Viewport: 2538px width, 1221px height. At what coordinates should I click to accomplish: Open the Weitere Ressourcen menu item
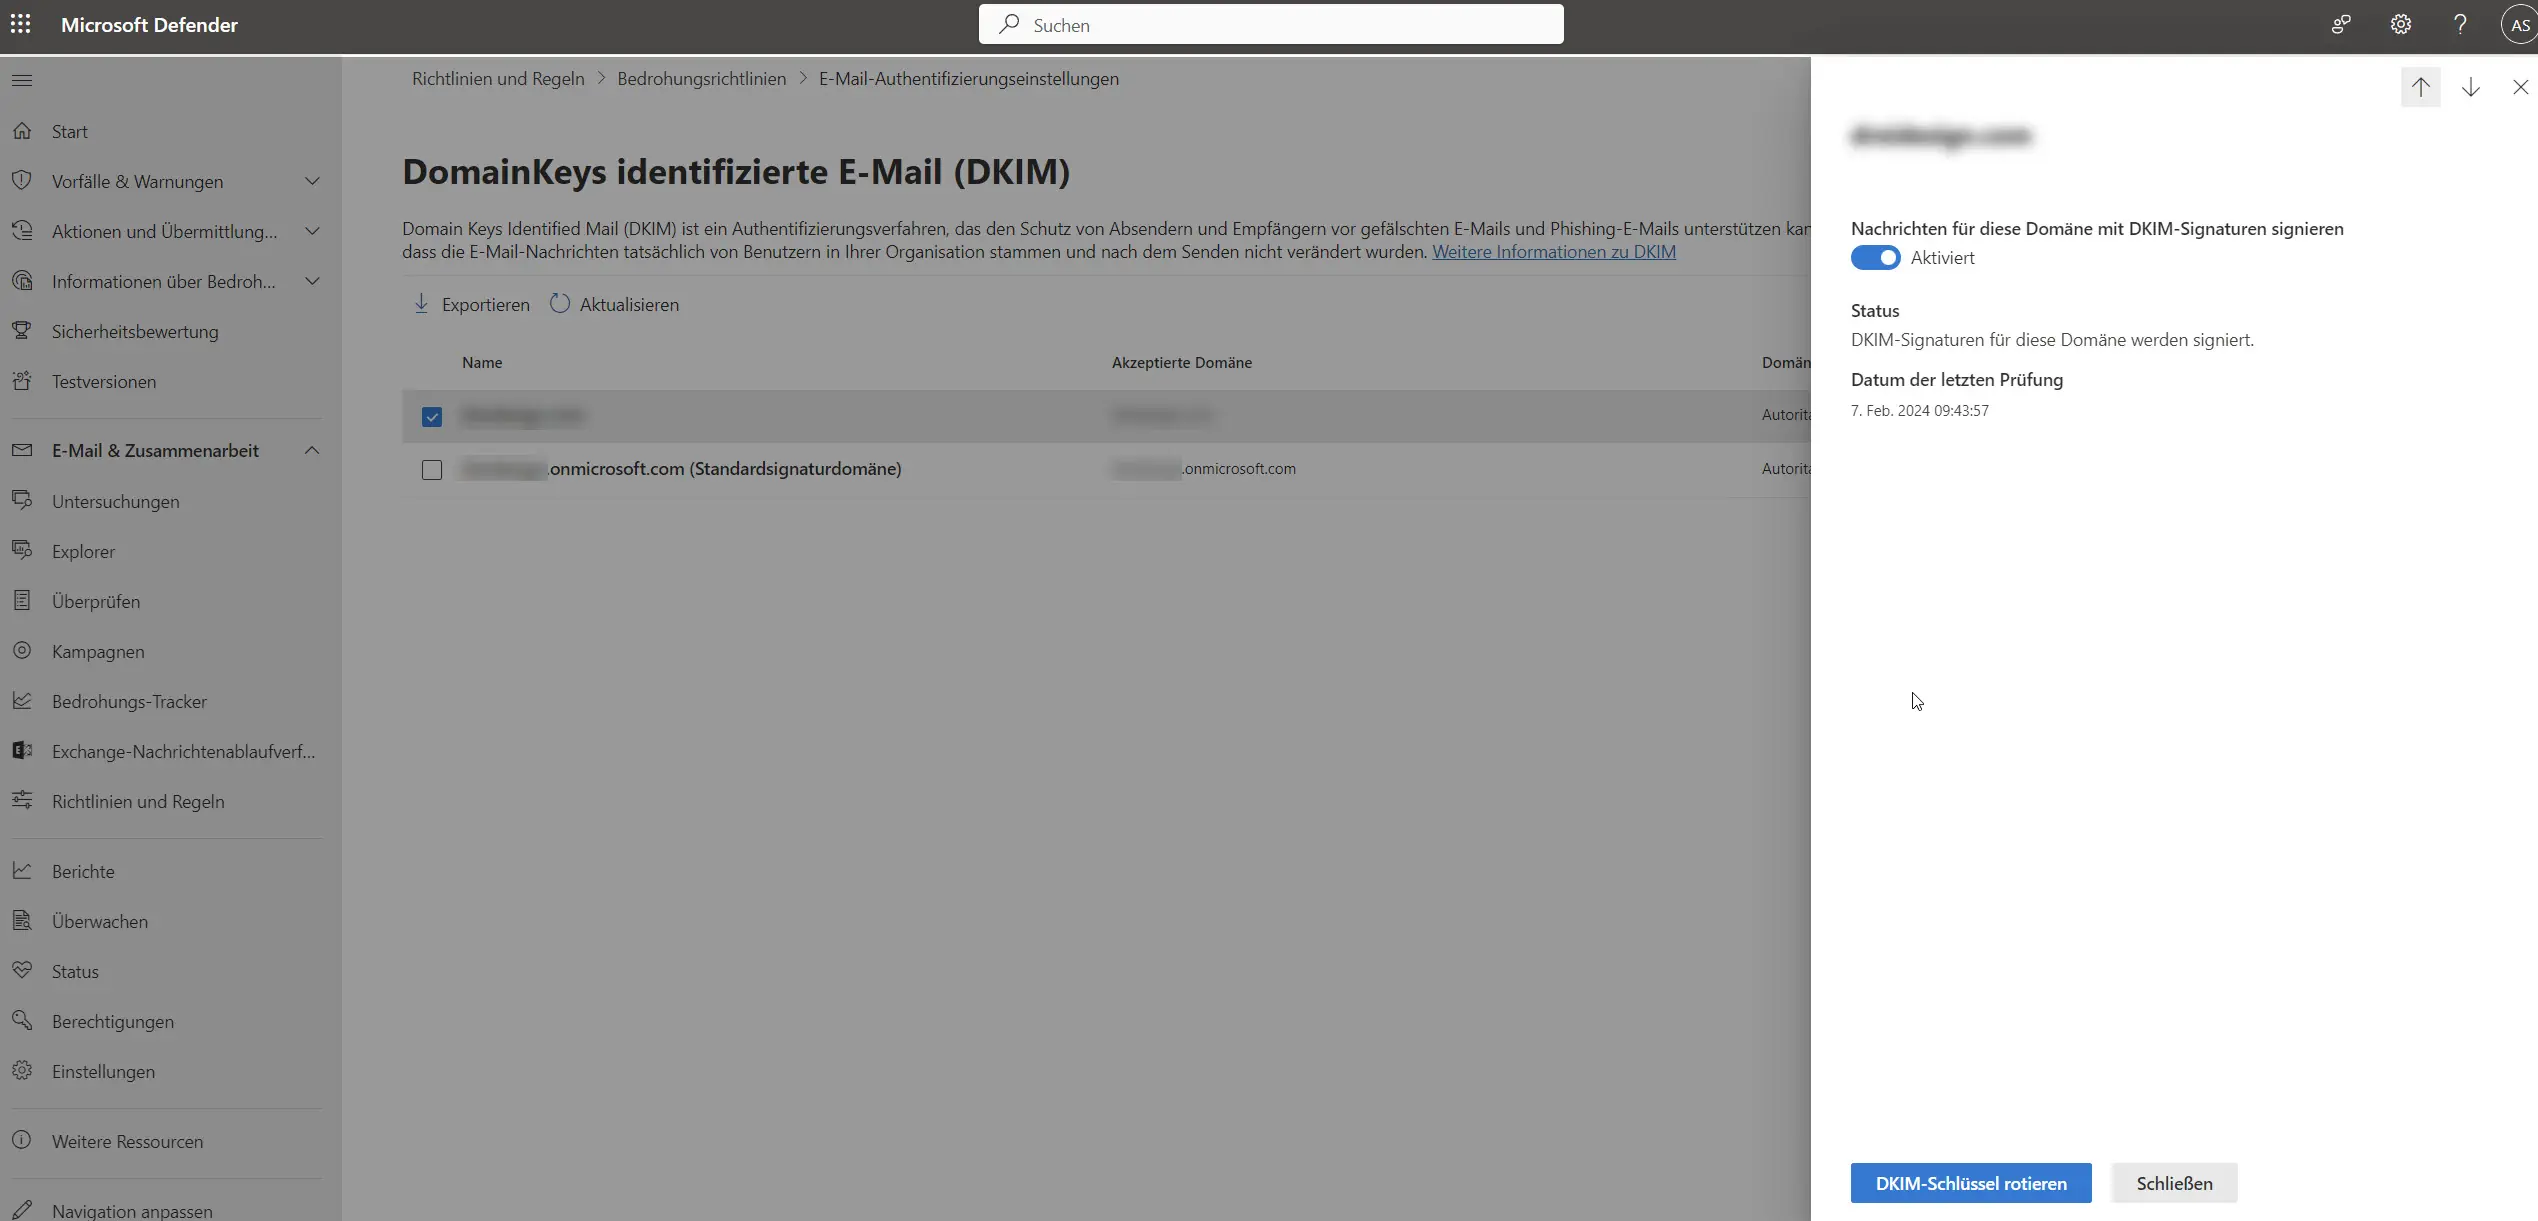(127, 1141)
